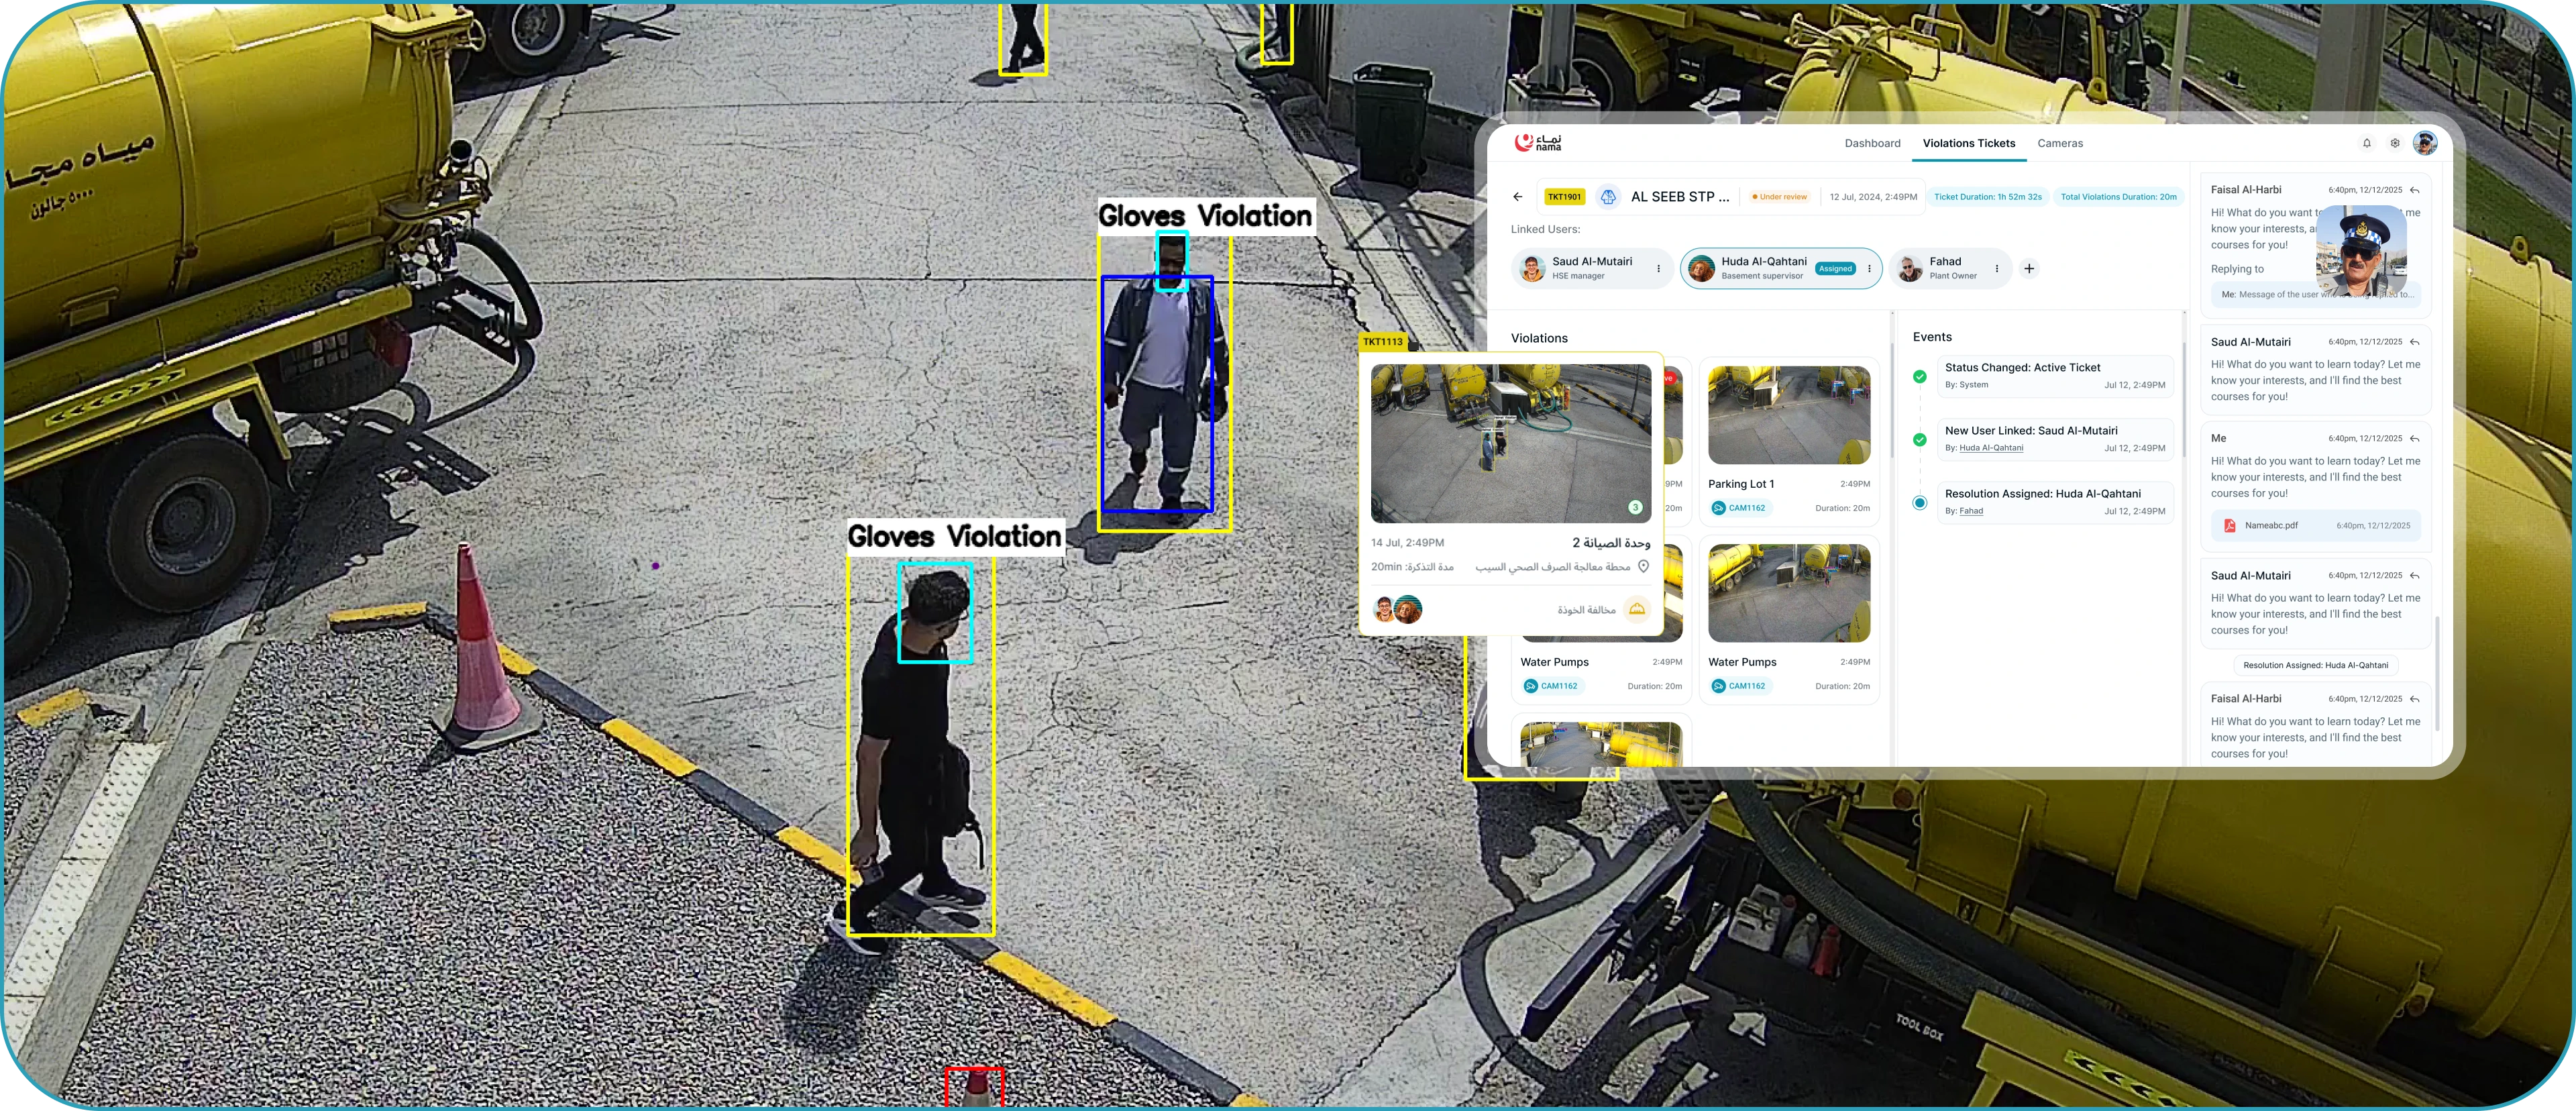2576x1111 pixels.
Task: Click the Under review status badge
Action: (x=1779, y=197)
